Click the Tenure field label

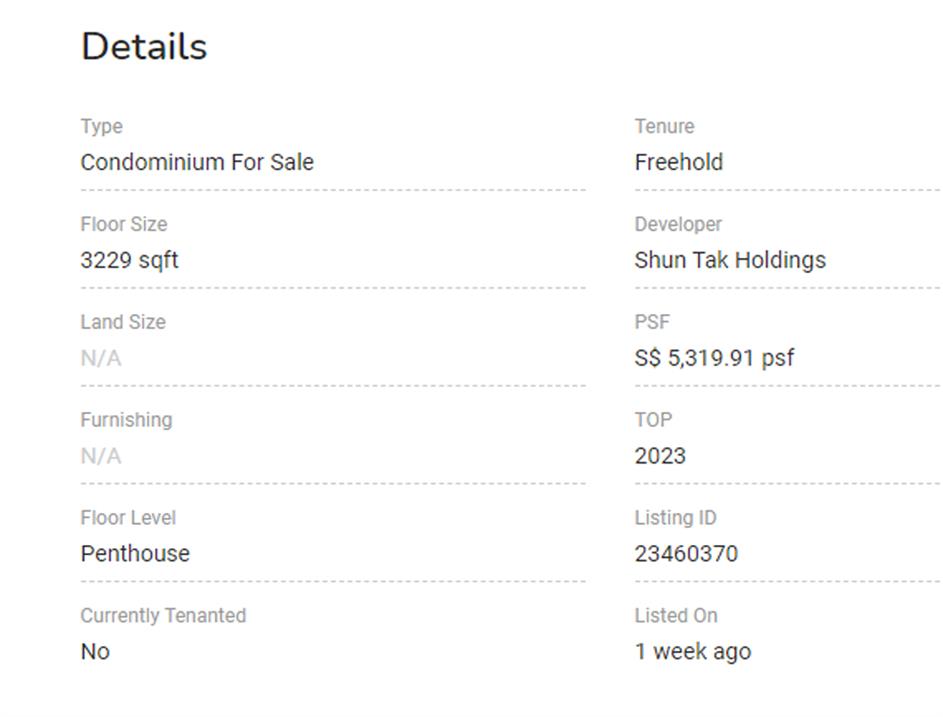pos(664,127)
